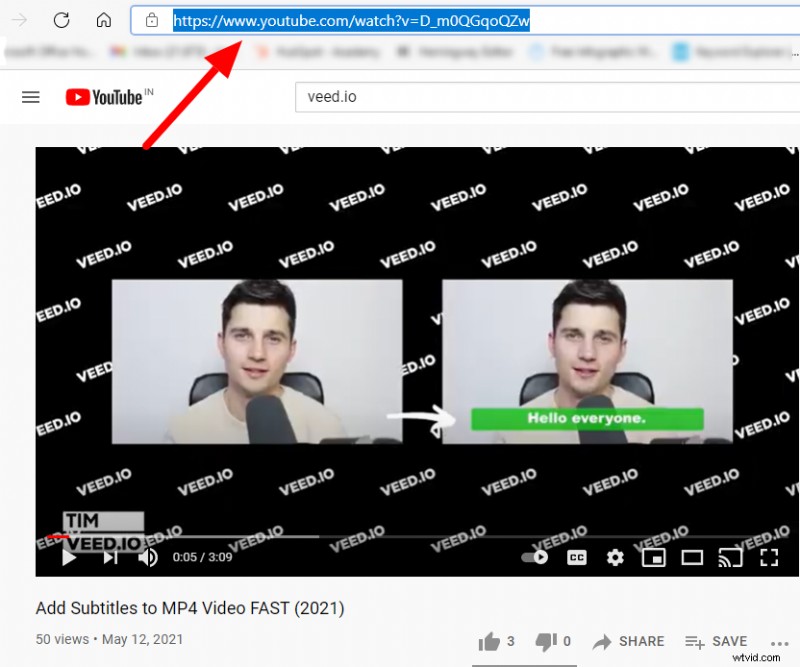The width and height of the screenshot is (800, 667).
Task: Reload the current page
Action: [x=61, y=20]
